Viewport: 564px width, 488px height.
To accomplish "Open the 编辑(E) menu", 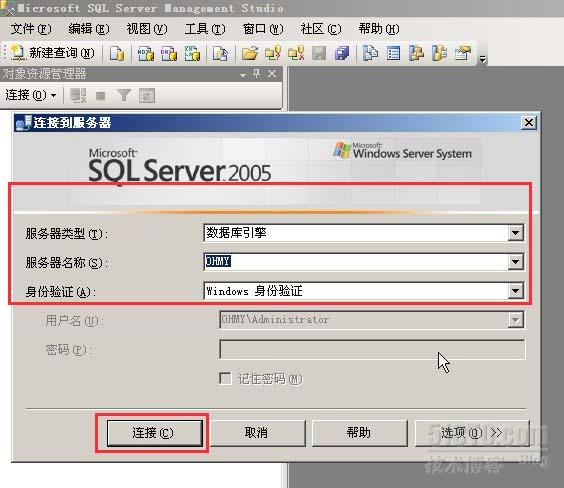I will point(88,29).
